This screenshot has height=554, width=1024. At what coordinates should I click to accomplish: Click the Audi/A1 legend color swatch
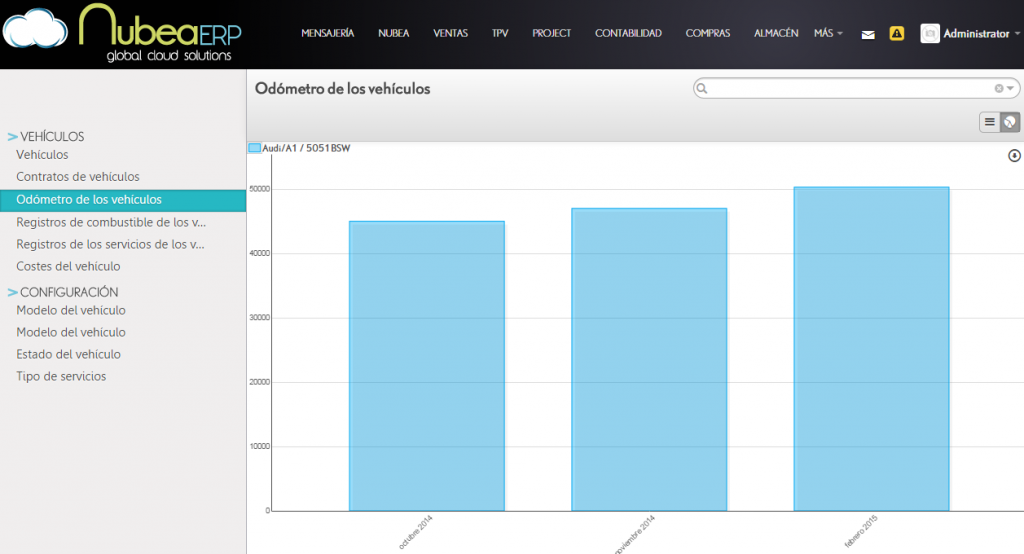tap(255, 148)
